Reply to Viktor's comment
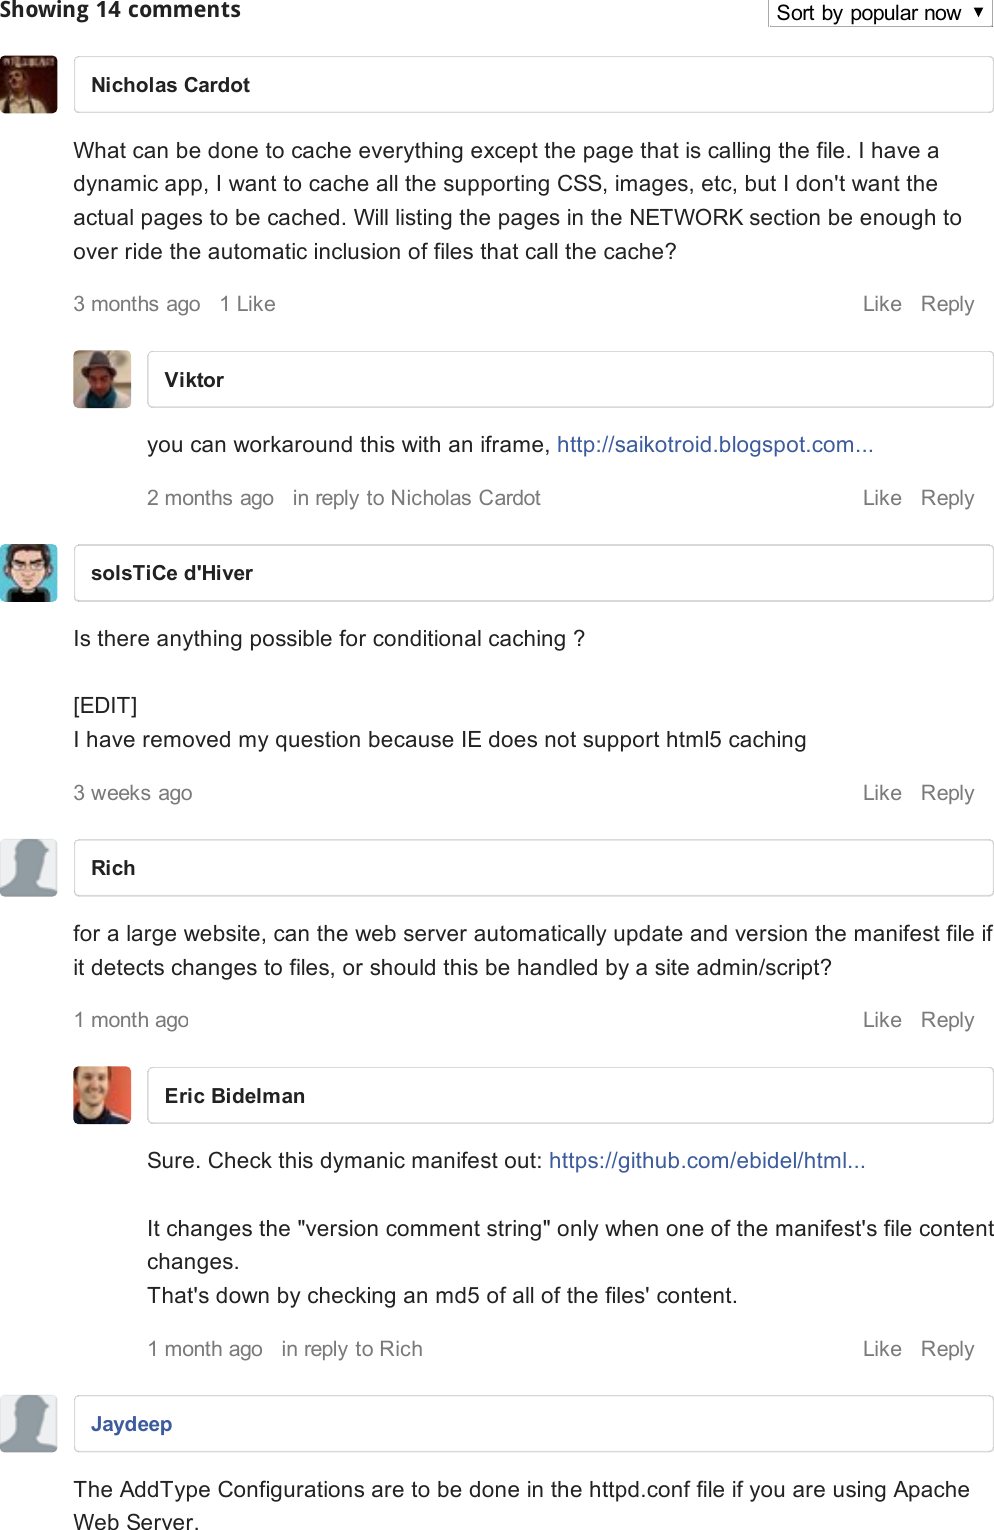994x1530 pixels. pyautogui.click(x=947, y=498)
